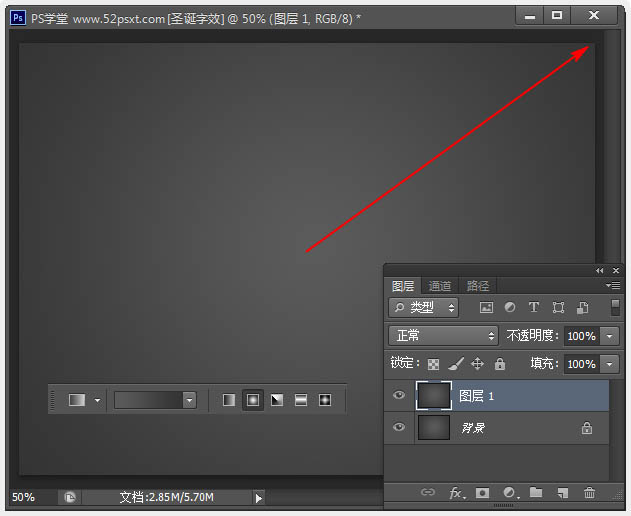Click the status bar preview icon

coord(70,497)
